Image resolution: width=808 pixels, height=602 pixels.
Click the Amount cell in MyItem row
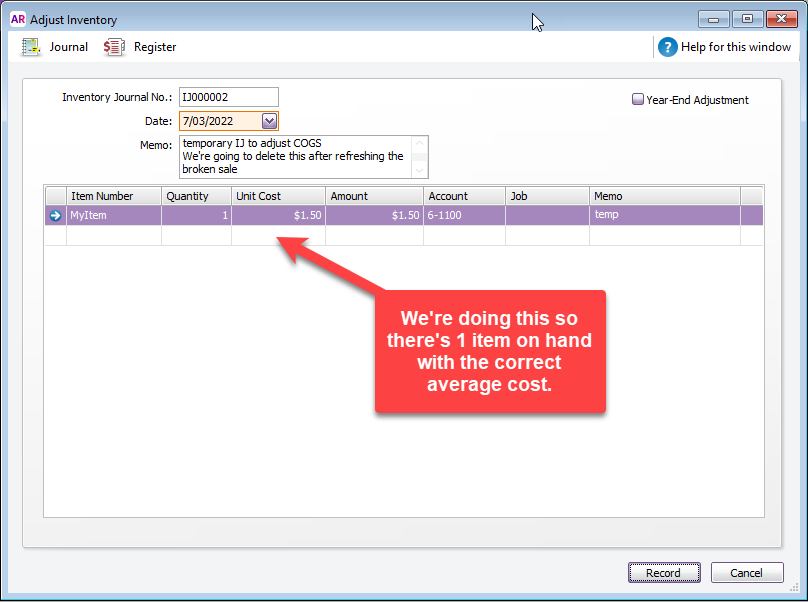point(374,215)
